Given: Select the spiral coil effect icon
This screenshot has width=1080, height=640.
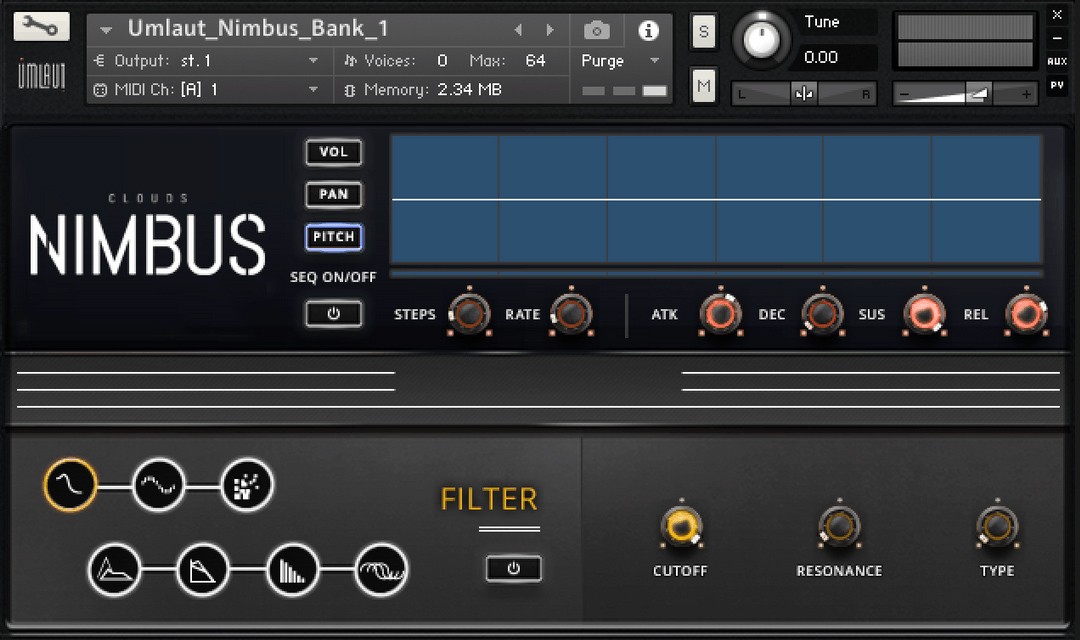Looking at the screenshot, I should [x=381, y=570].
